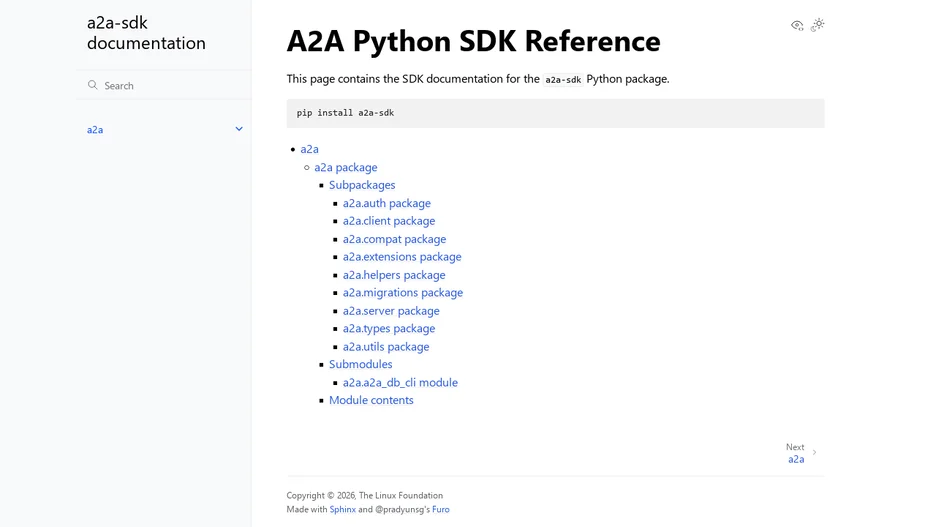Screen dimensions: 936x527
Task: Open the a2a sidebar navigation link
Action: [x=95, y=130]
